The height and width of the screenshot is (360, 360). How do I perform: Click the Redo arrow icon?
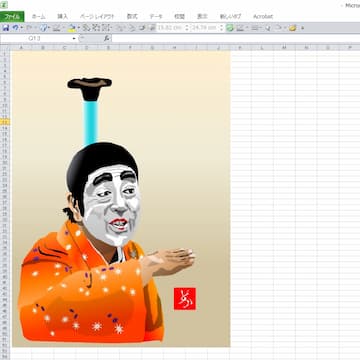coord(29,28)
